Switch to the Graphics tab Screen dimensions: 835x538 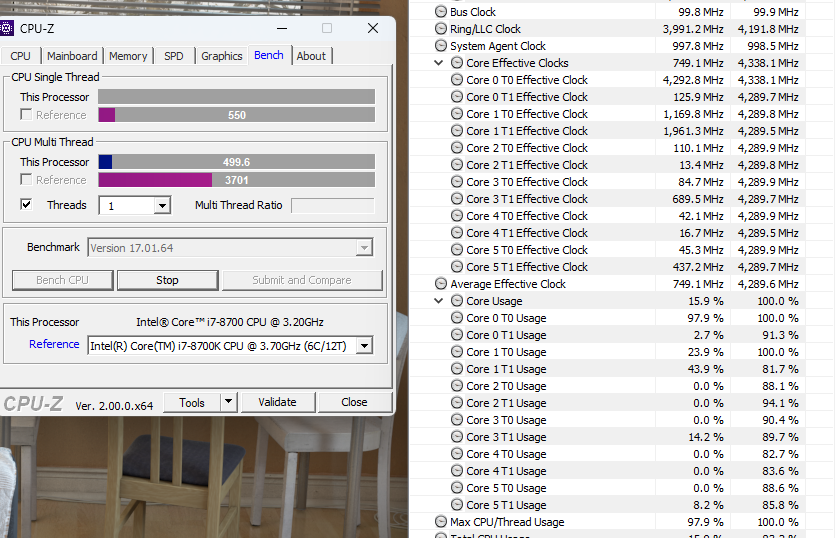(x=222, y=56)
